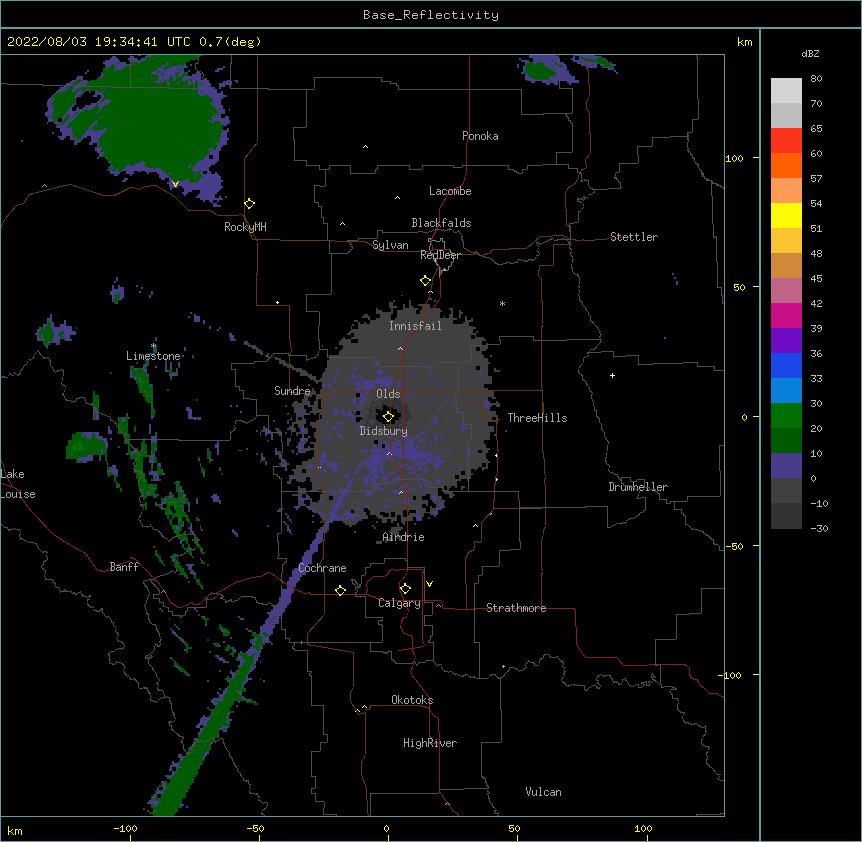Click the Airdrie label
The width and height of the screenshot is (862, 842).
(403, 537)
